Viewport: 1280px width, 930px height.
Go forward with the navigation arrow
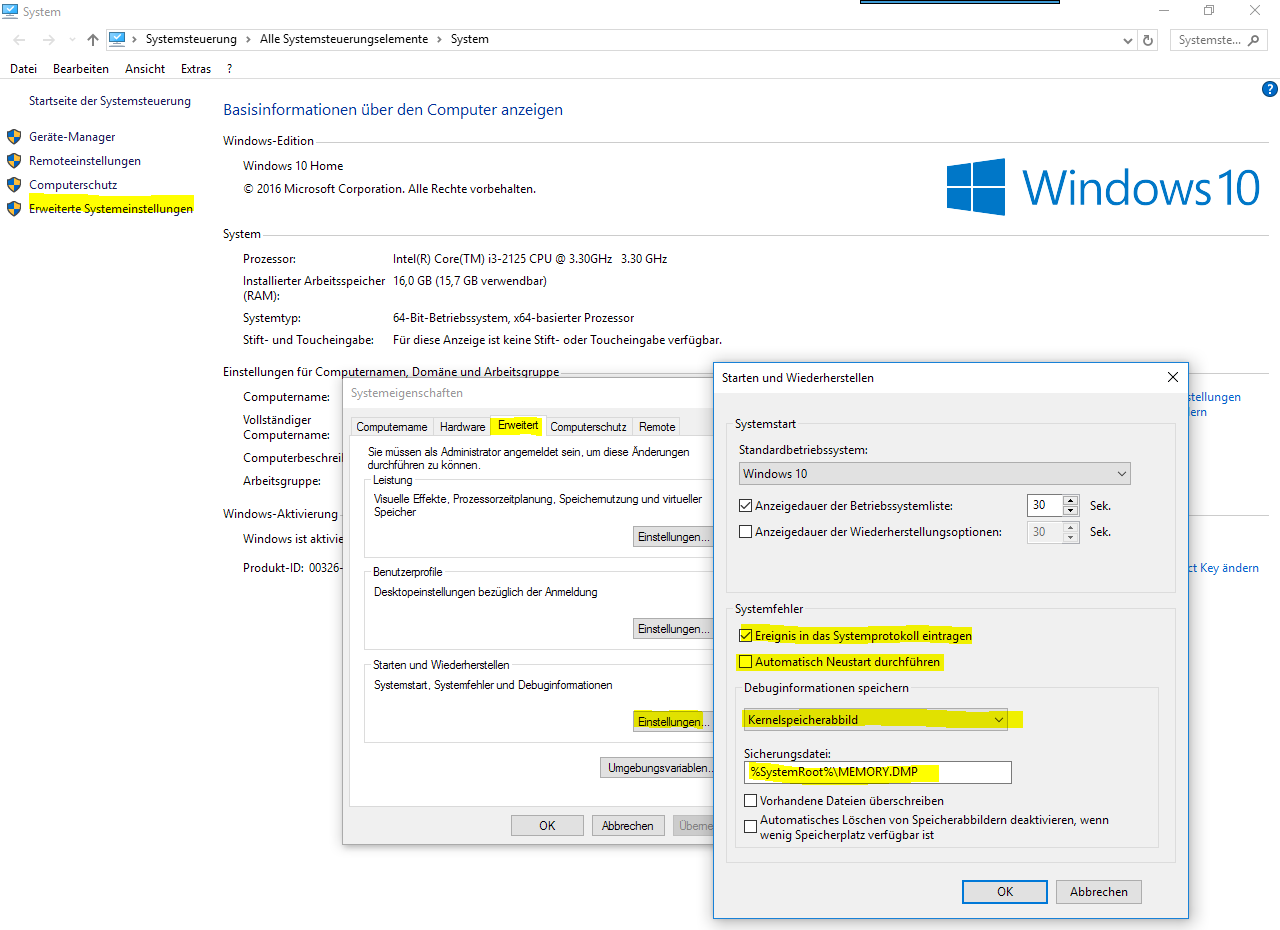pyautogui.click(x=47, y=40)
